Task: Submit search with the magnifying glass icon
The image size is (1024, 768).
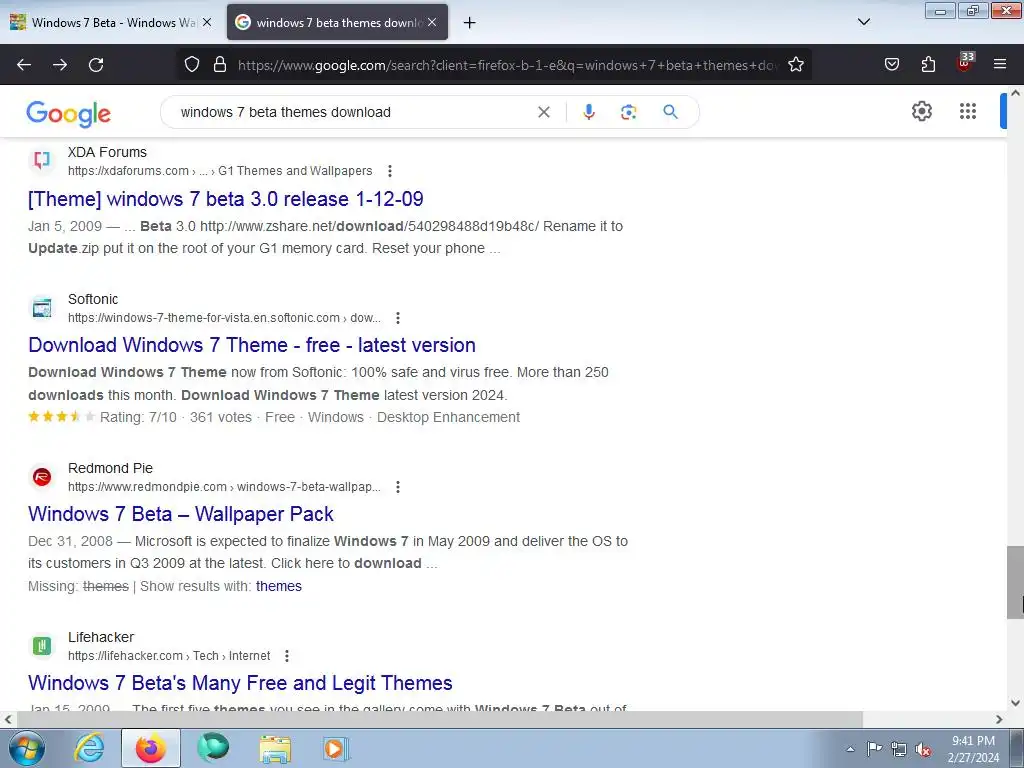Action: [670, 112]
